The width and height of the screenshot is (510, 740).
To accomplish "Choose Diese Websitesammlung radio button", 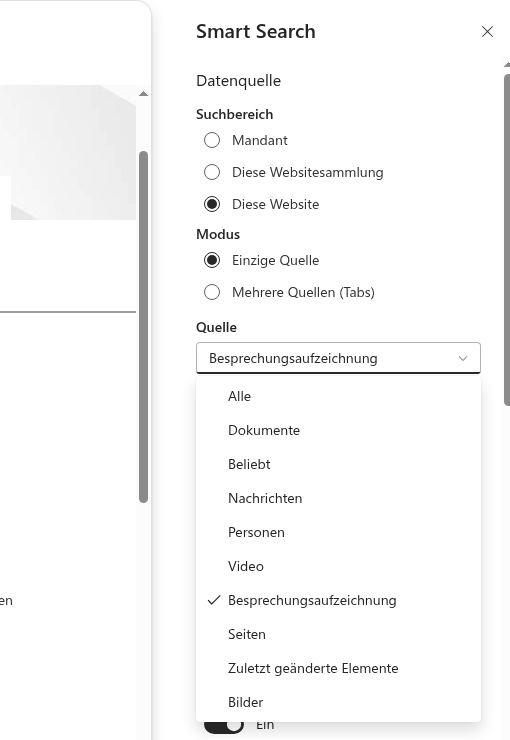I will tap(212, 172).
